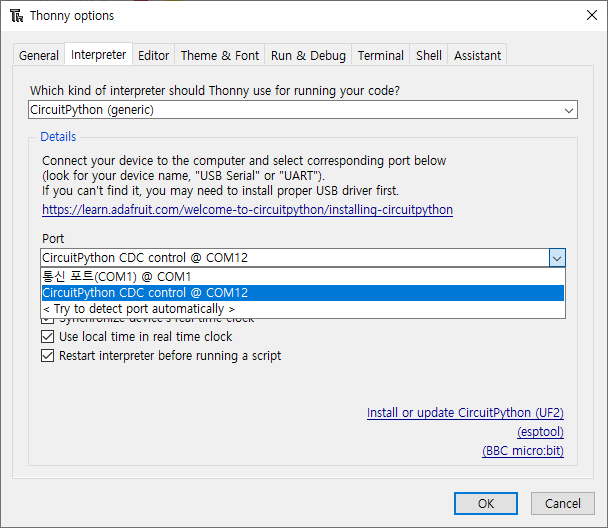
Task: Select CircuitPython CDC control @ COM12 option
Action: (x=303, y=293)
